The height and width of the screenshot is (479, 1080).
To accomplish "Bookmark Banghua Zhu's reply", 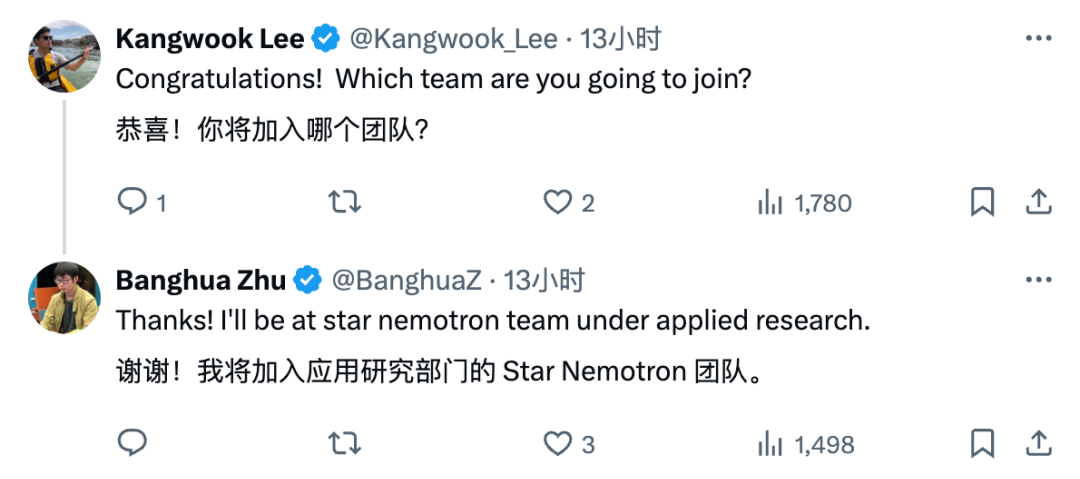I will 982,443.
